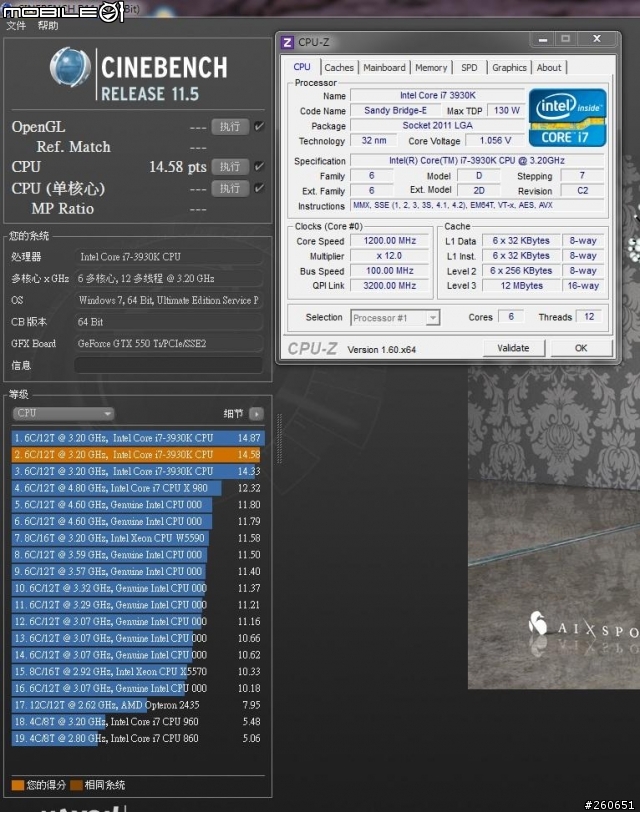Screen dimensions: 640x813
Task: Select rank 5 entry scoring 11.80
Action: click(x=138, y=504)
